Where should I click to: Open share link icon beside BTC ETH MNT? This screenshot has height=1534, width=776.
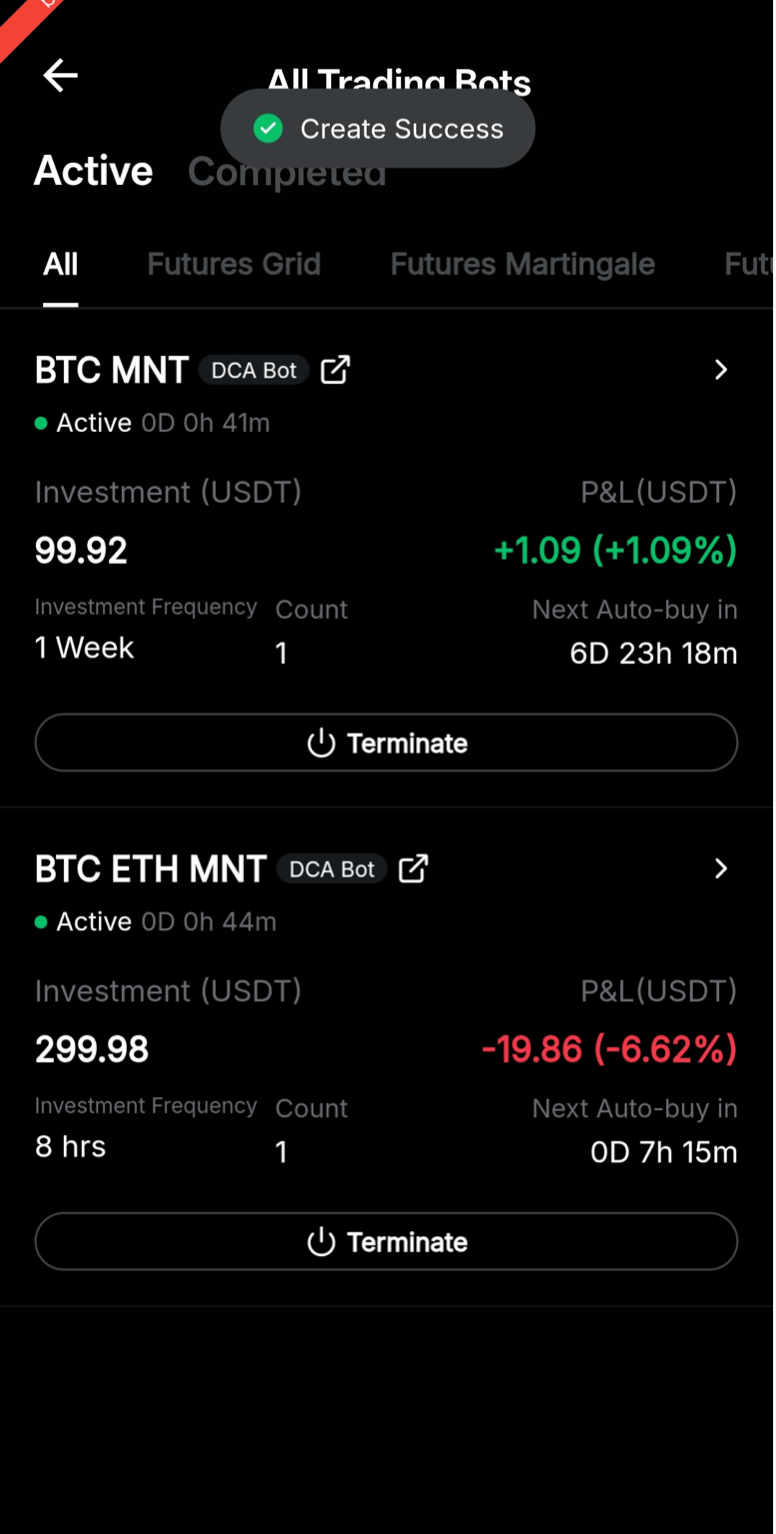[x=413, y=869]
